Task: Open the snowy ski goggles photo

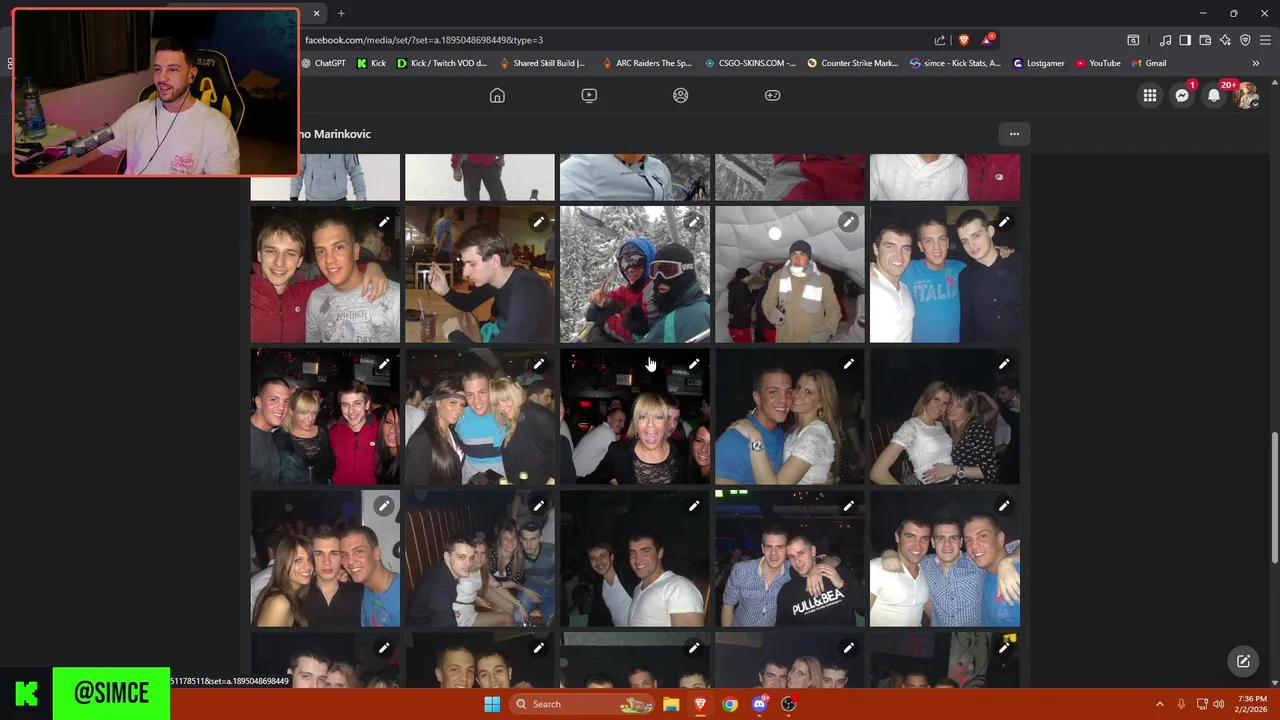Action: pyautogui.click(x=635, y=275)
